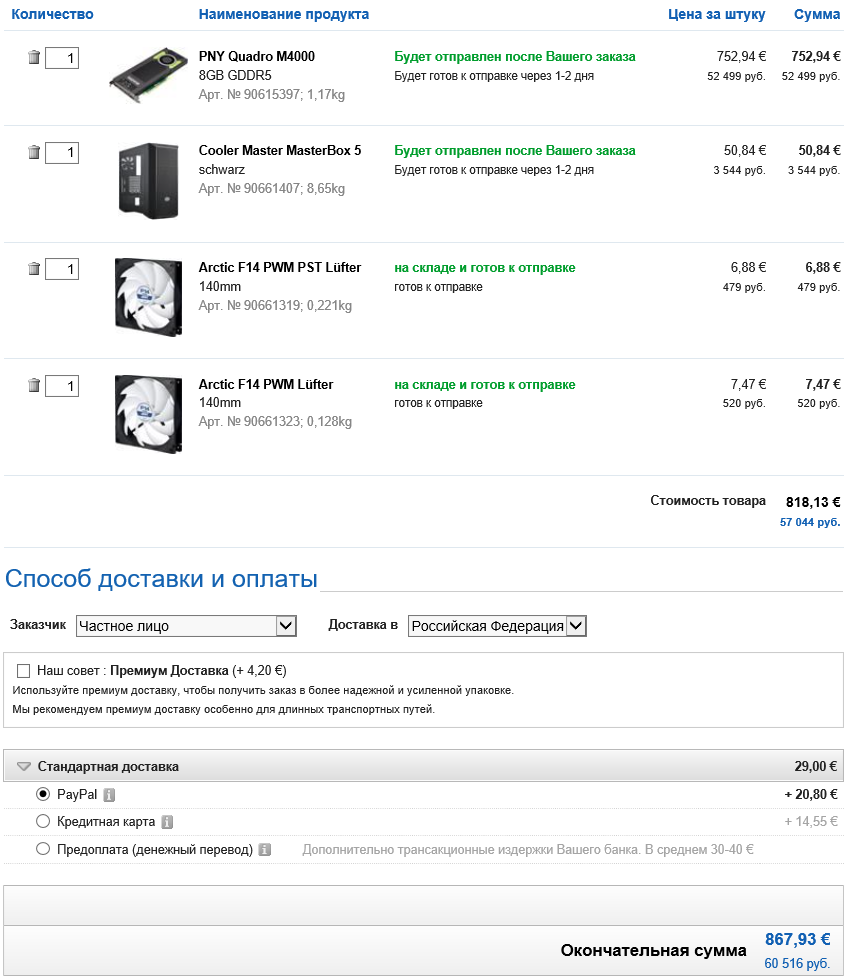The height and width of the screenshot is (977, 846).
Task: Click info icon beside Предоплата option
Action: (x=265, y=850)
